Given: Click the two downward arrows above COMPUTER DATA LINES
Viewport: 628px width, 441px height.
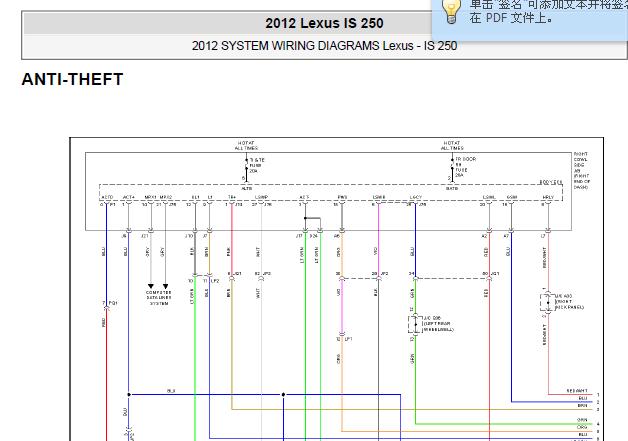Looking at the screenshot, I should pyautogui.click(x=158, y=286).
